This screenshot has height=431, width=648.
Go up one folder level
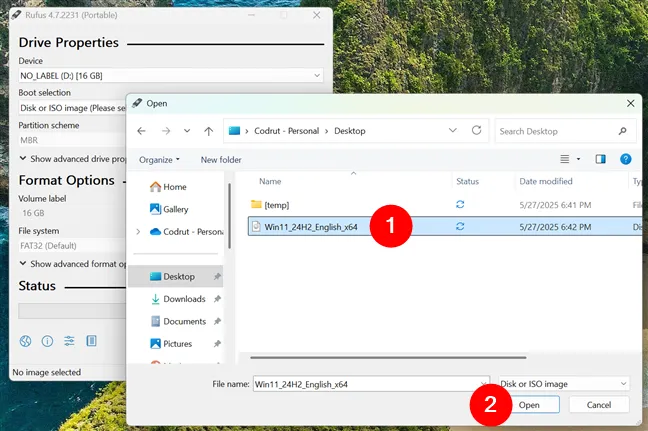click(209, 131)
